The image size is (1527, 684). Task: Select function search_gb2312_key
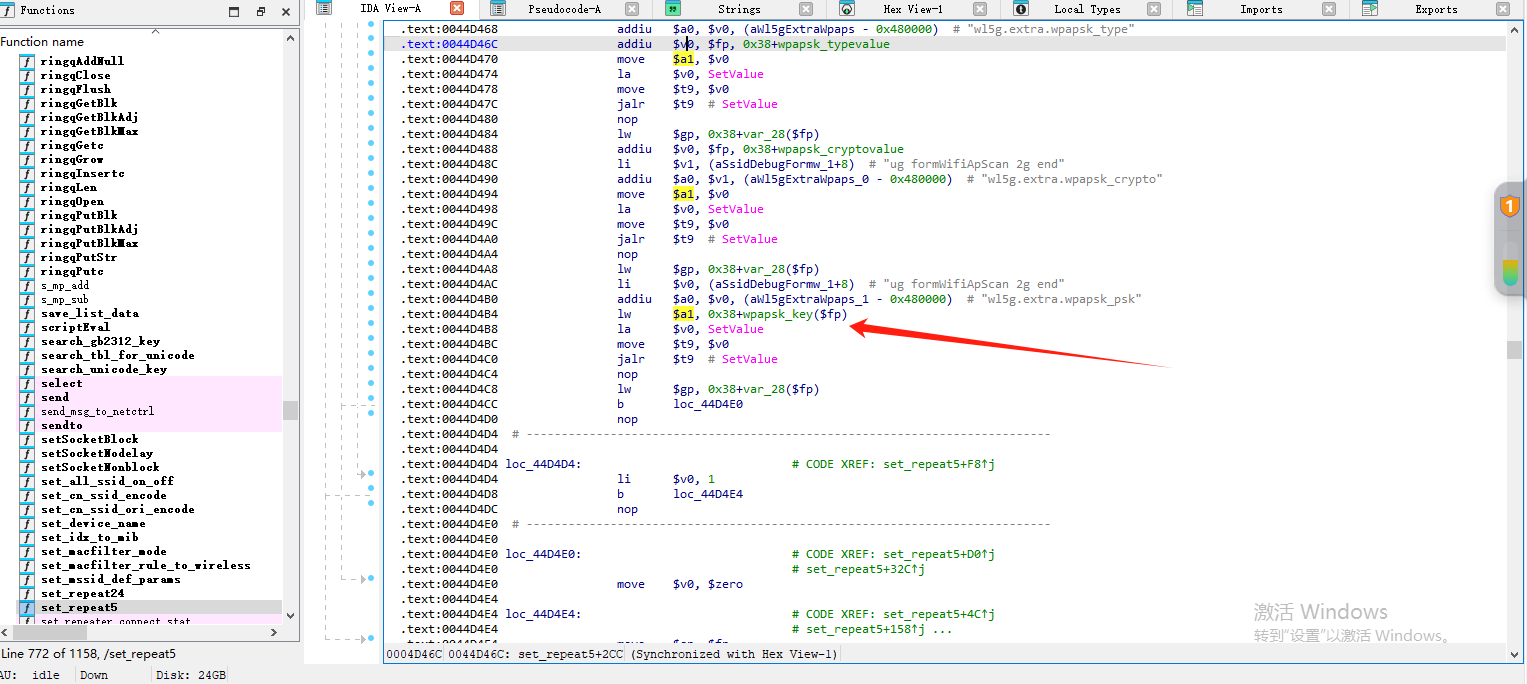(x=100, y=341)
